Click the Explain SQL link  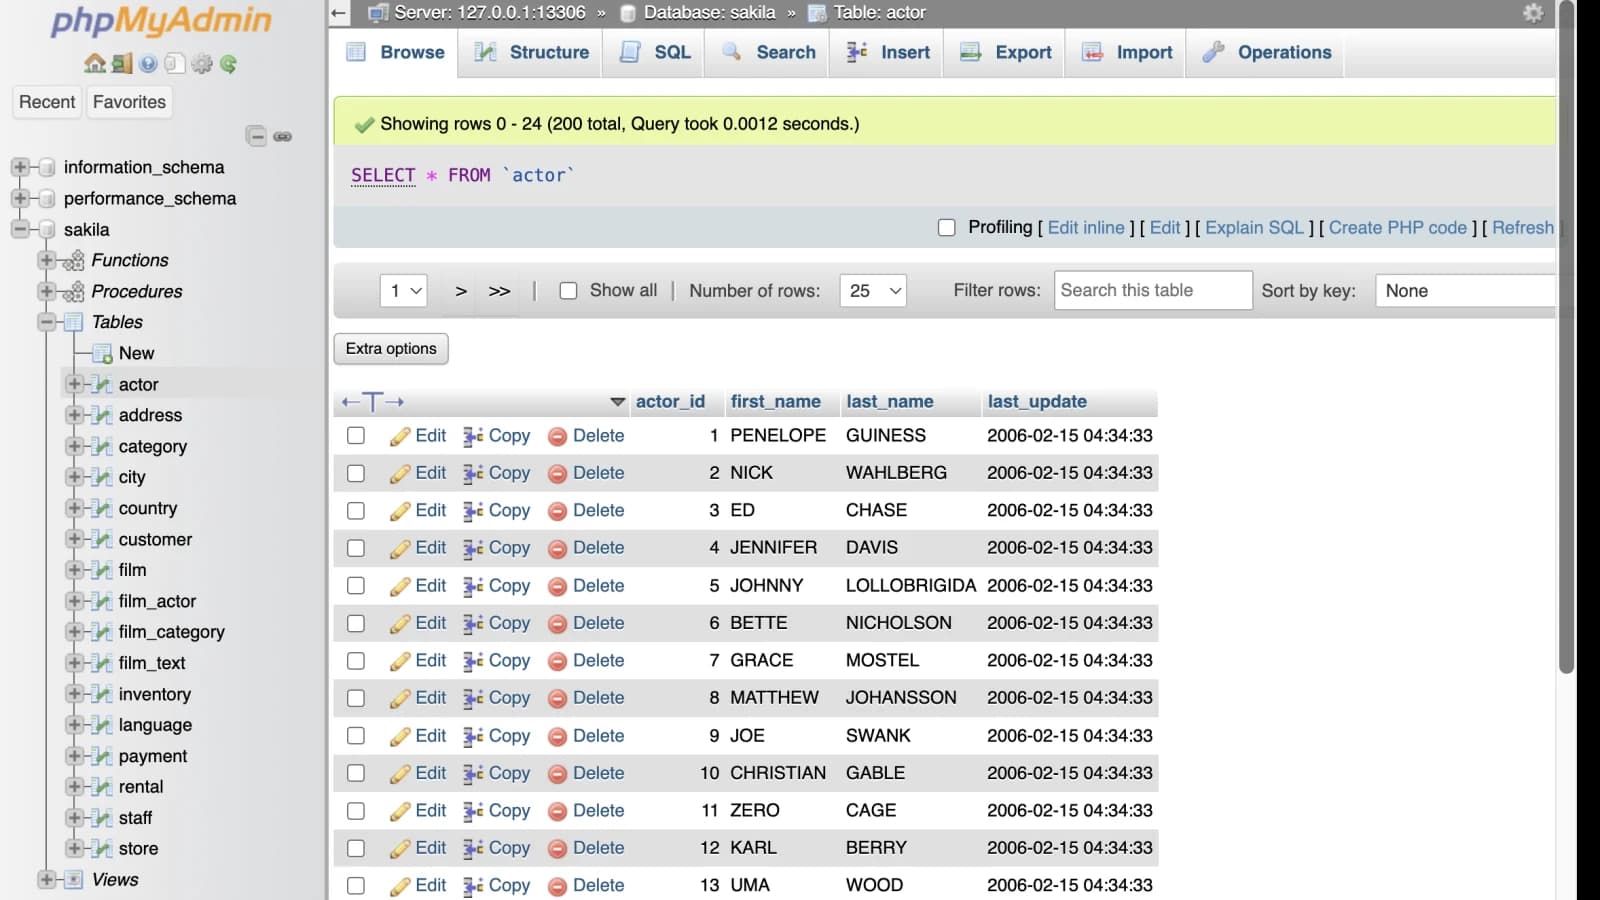pos(1254,228)
